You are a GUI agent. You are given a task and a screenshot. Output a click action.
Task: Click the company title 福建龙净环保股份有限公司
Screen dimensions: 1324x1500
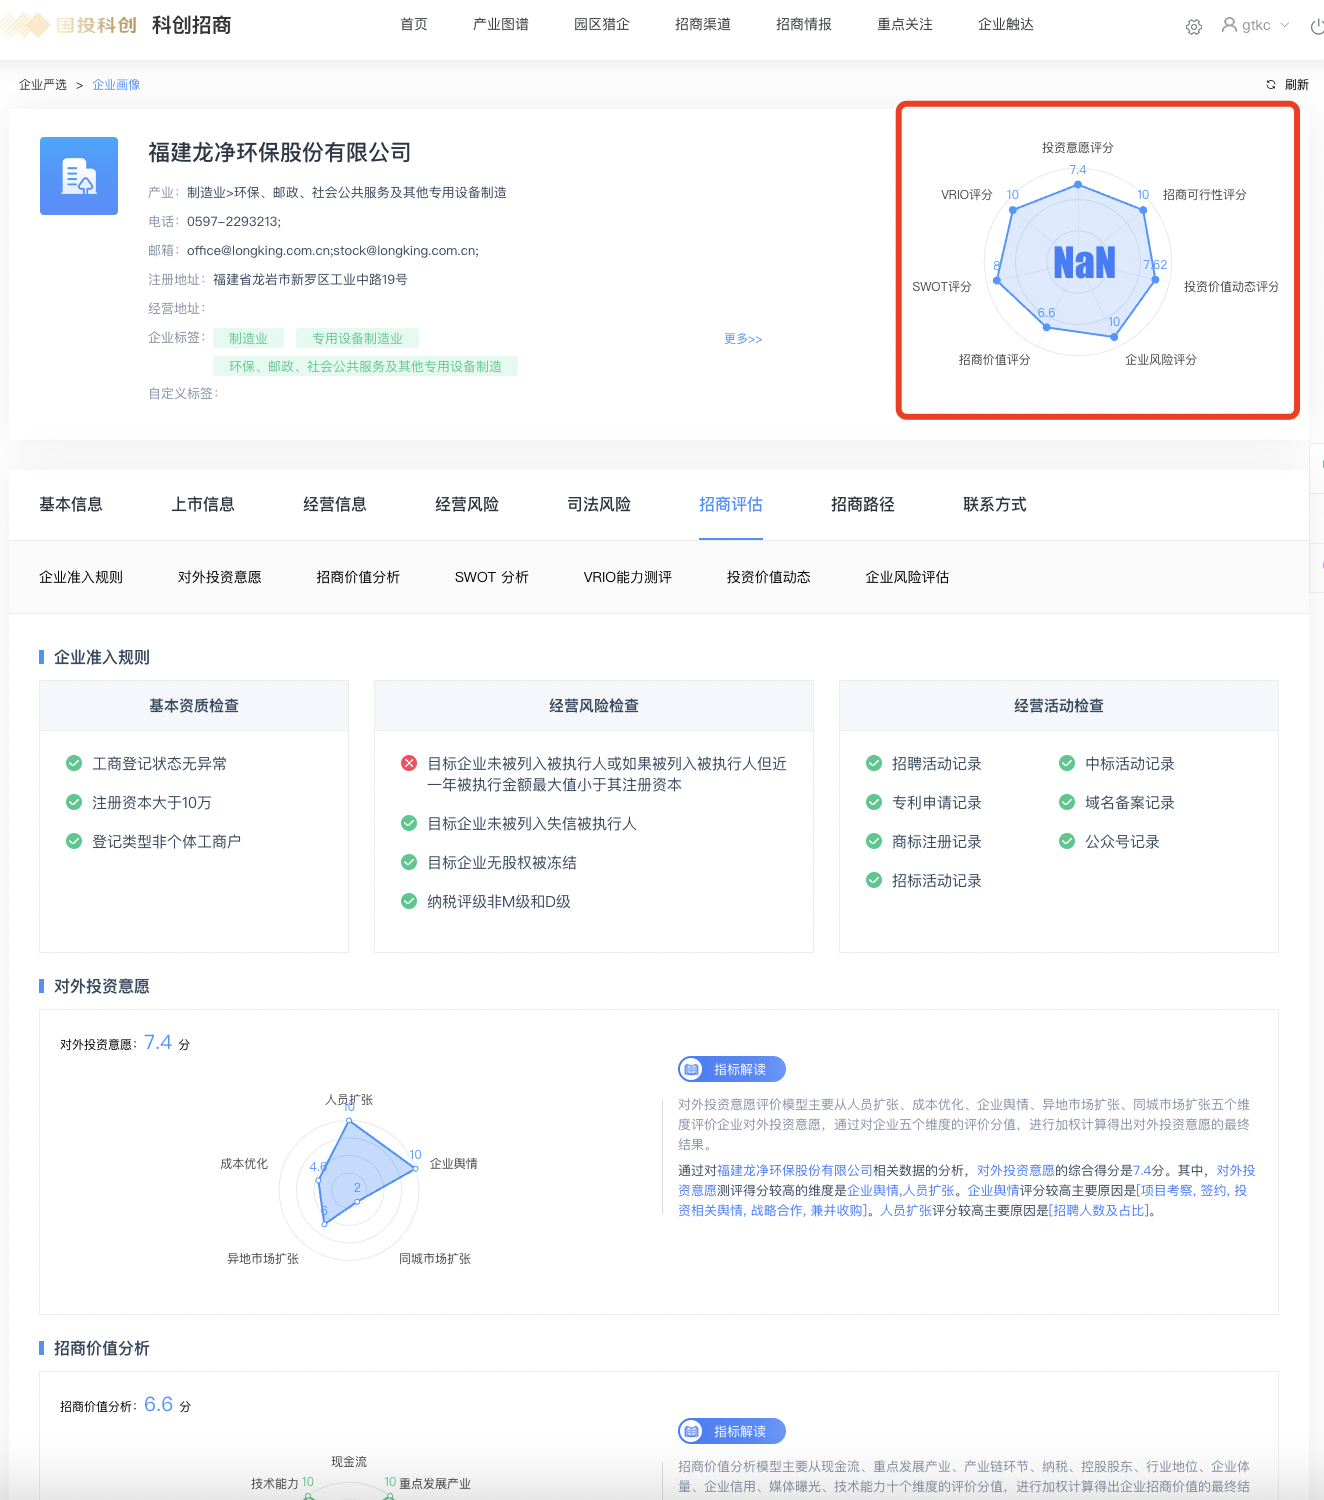coord(280,153)
